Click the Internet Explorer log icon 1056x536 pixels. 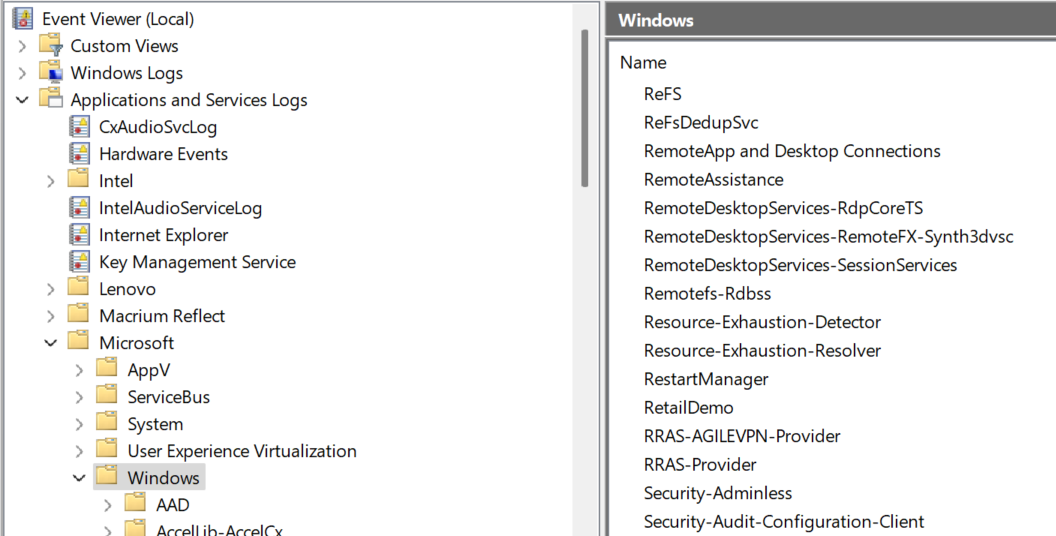(x=79, y=234)
